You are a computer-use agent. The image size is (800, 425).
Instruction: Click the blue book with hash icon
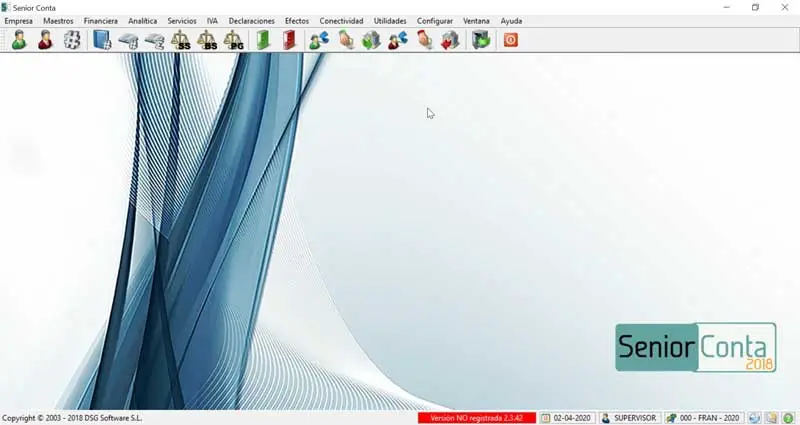(x=102, y=40)
